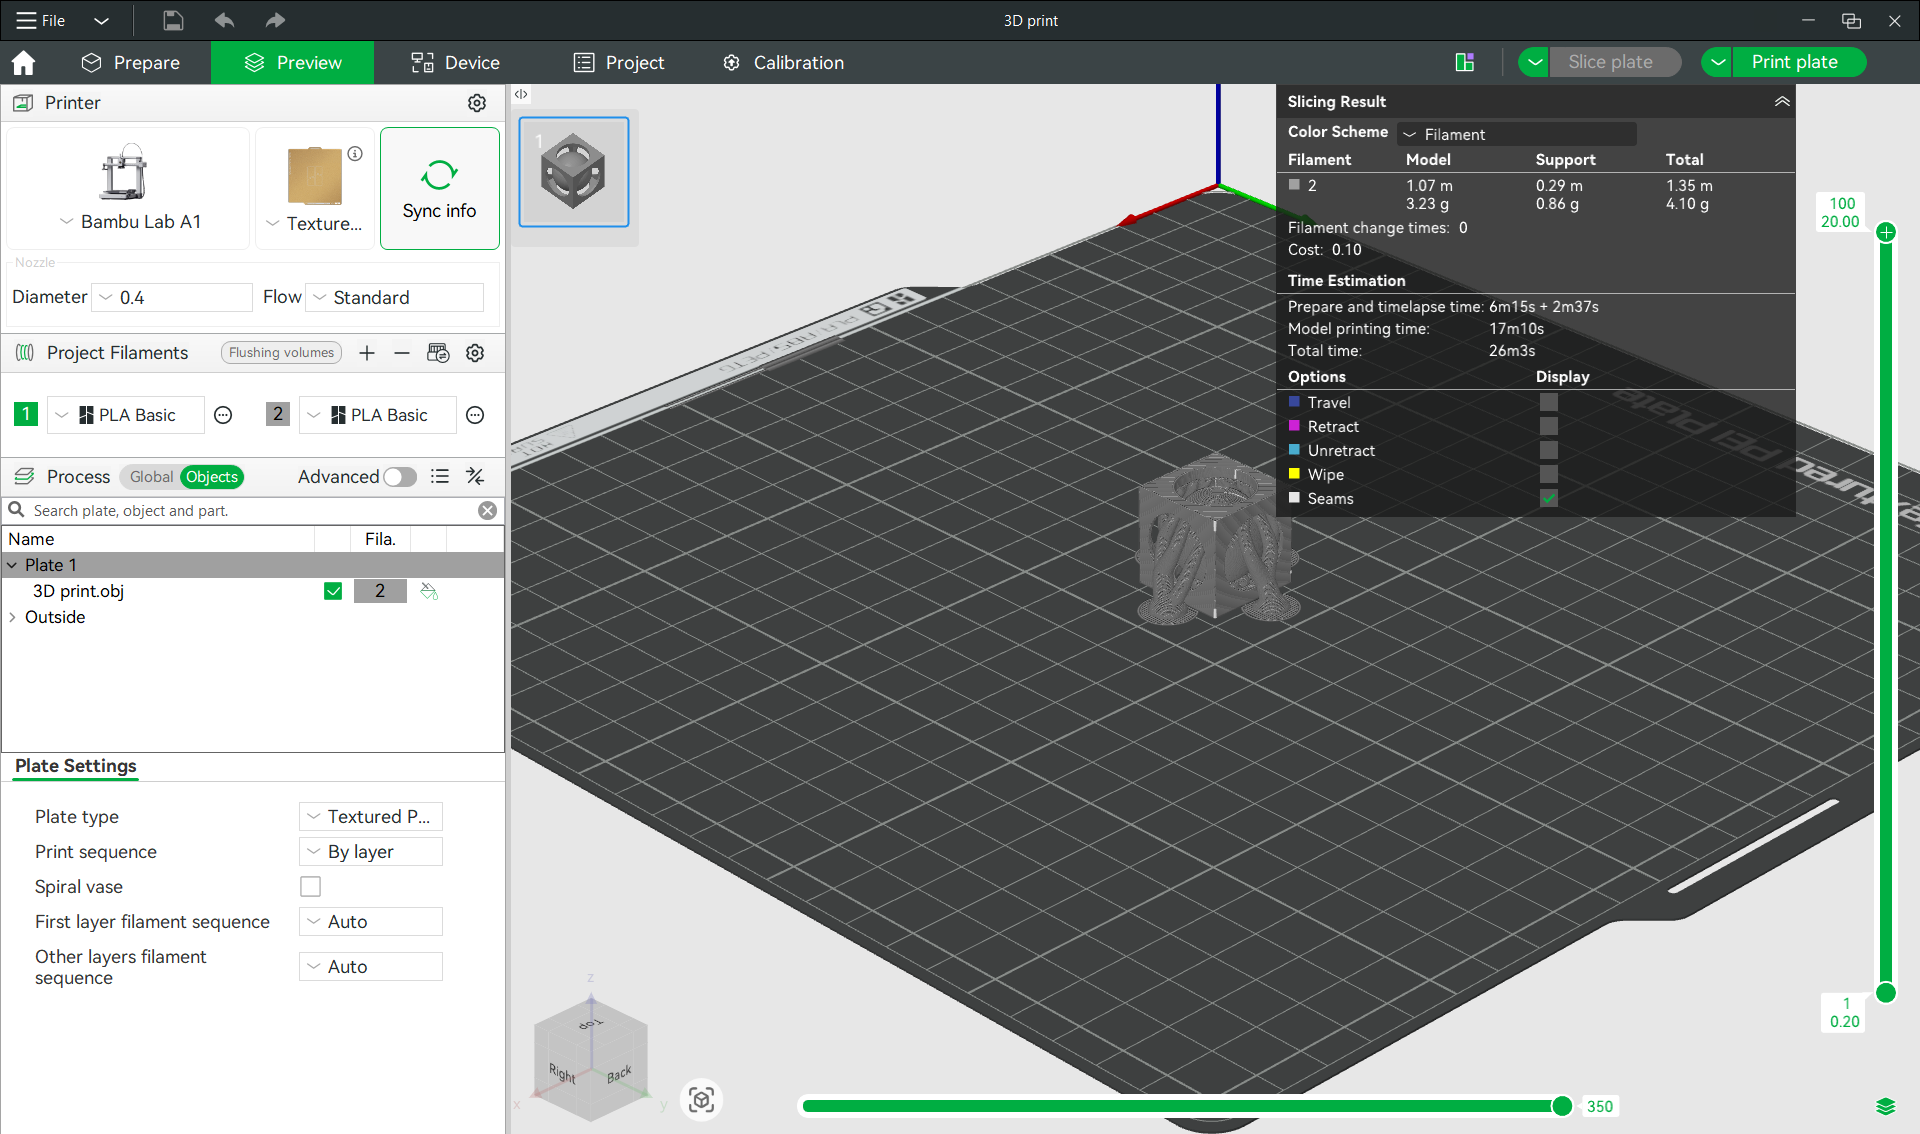Click the horizontal move slider handle
This screenshot has height=1134, width=1920.
point(1561,1106)
